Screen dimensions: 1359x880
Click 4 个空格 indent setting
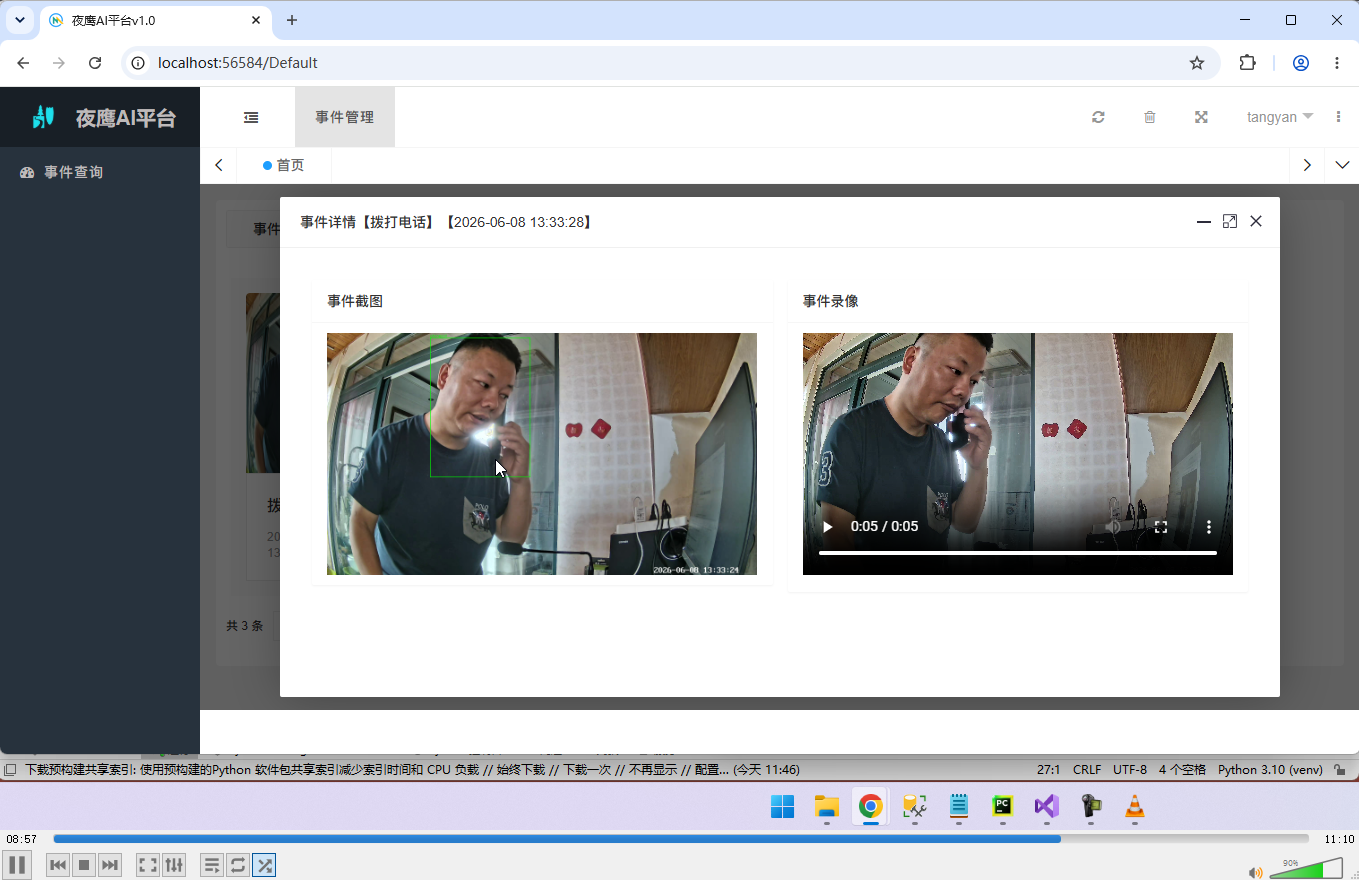(x=1182, y=770)
